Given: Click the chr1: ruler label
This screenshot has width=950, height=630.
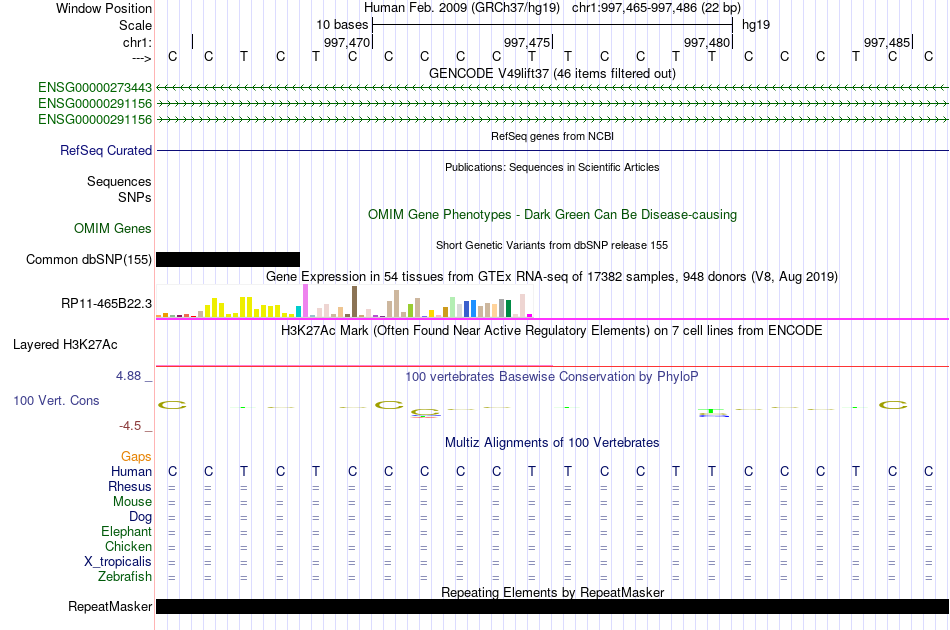Looking at the screenshot, I should pos(137,42).
